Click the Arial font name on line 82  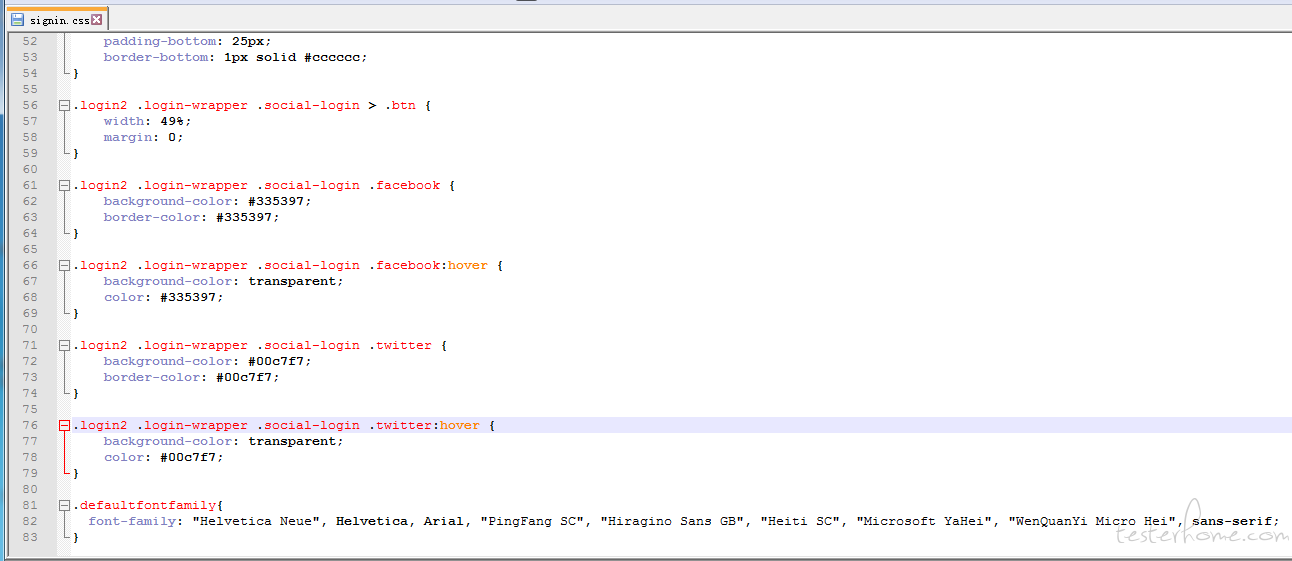point(444,521)
